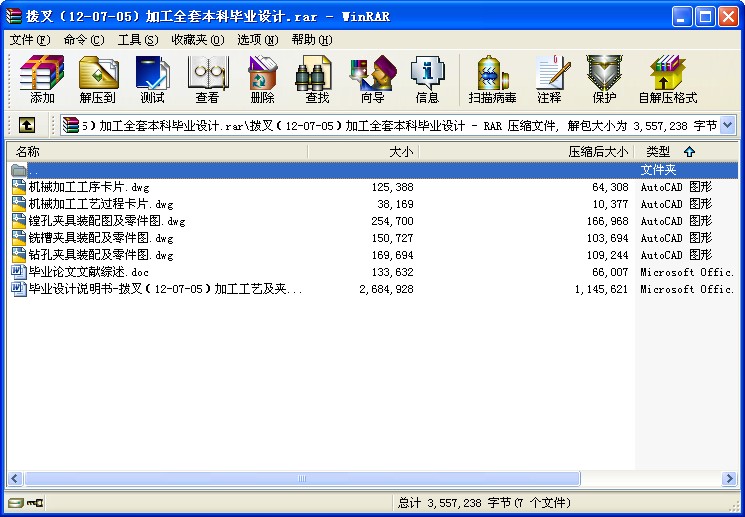This screenshot has height=517, width=745.
Task: Expand the archive path dropdown arrow
Action: tap(727, 125)
